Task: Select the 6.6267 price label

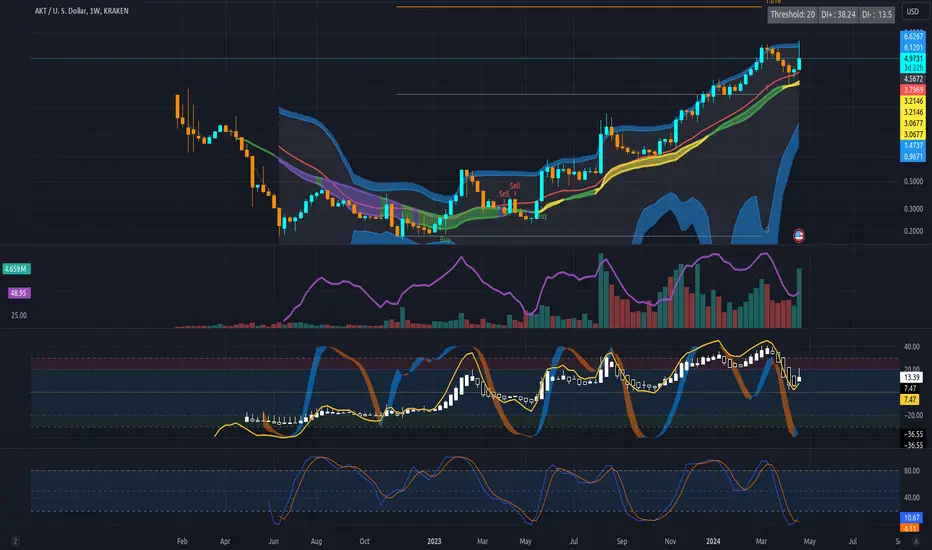Action: (913, 36)
